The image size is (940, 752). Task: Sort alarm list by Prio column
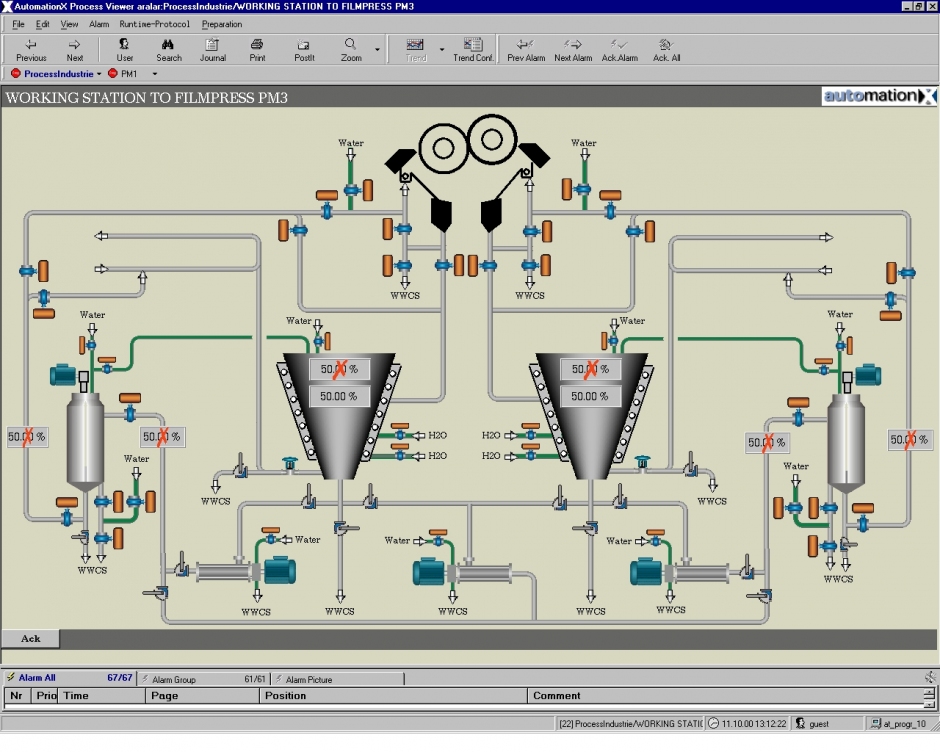45,696
